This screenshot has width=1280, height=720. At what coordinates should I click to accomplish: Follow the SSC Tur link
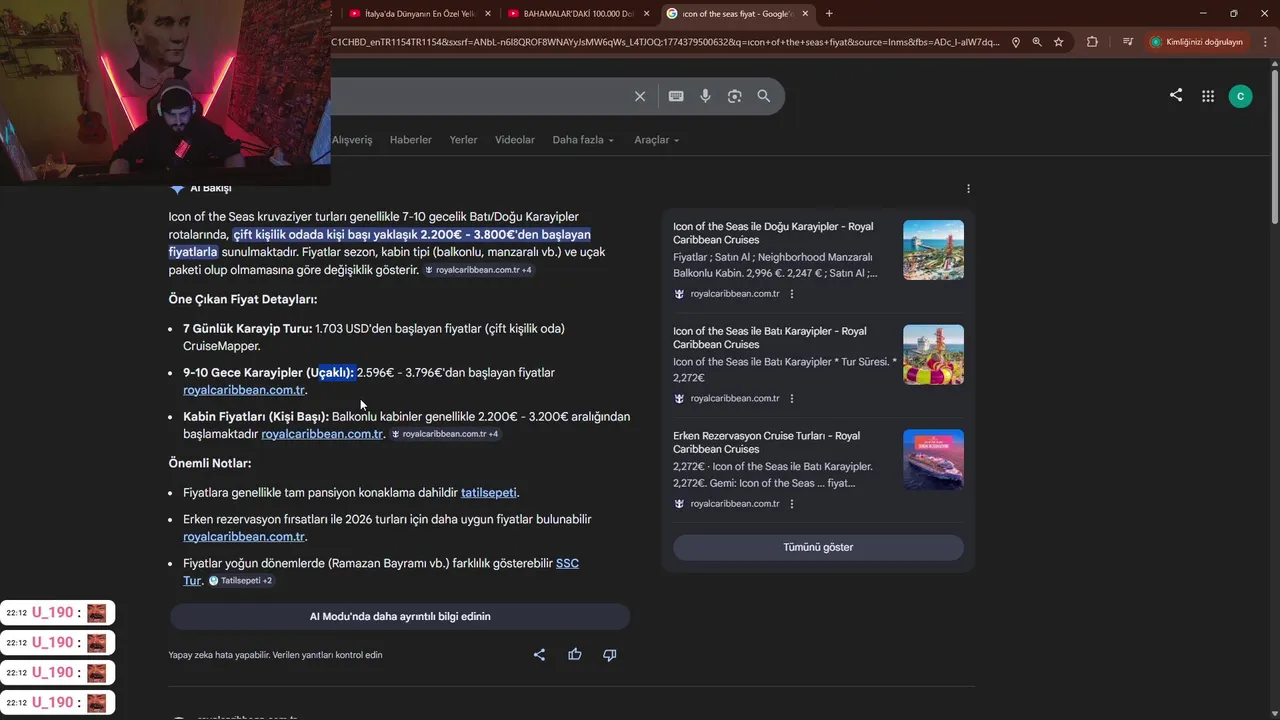tap(567, 563)
